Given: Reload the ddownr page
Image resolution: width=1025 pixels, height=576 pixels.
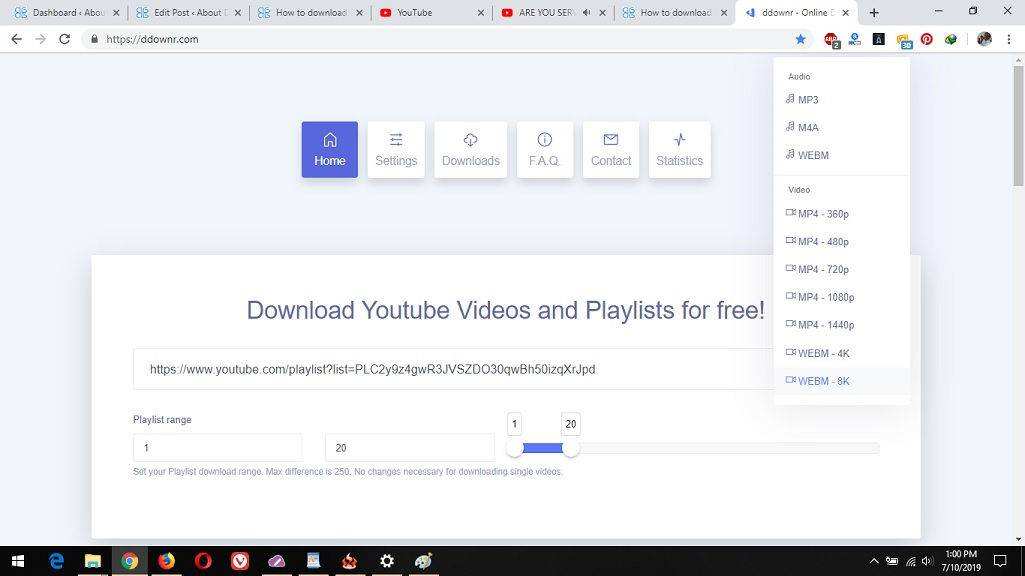Looking at the screenshot, I should point(64,39).
